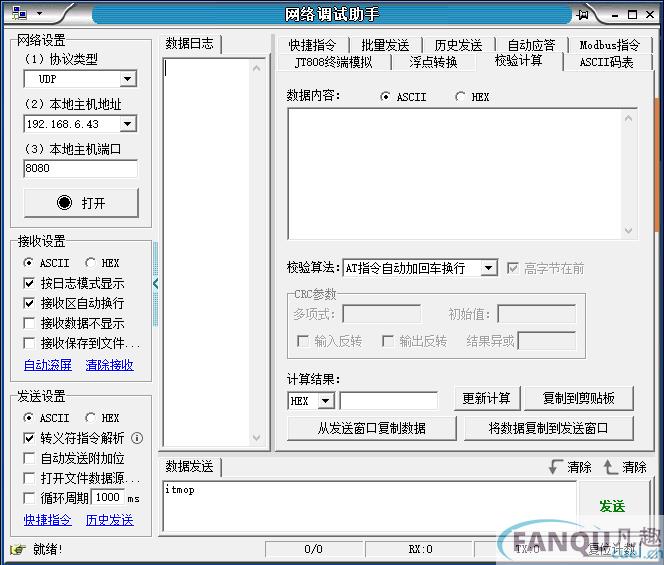Click the app menu icon in title bar
Image resolution: width=664 pixels, height=565 pixels.
tap(20, 13)
